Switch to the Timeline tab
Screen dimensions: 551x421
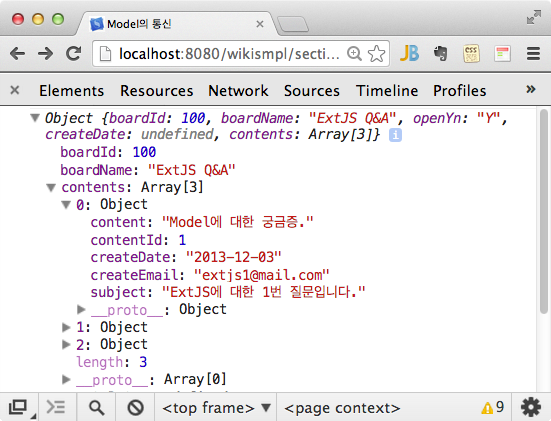click(x=387, y=91)
